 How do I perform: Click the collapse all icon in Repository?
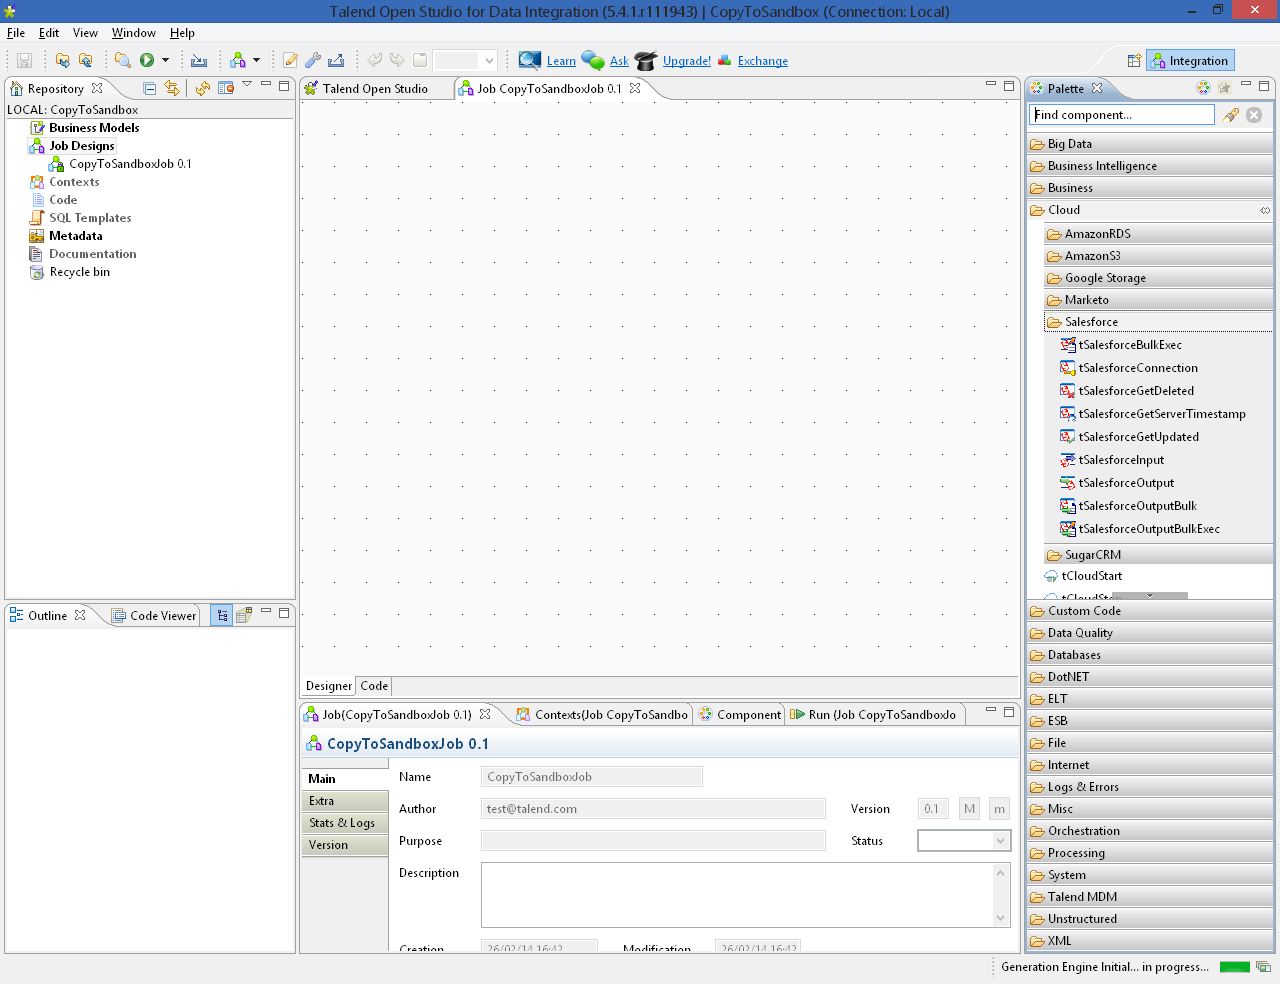(150, 88)
